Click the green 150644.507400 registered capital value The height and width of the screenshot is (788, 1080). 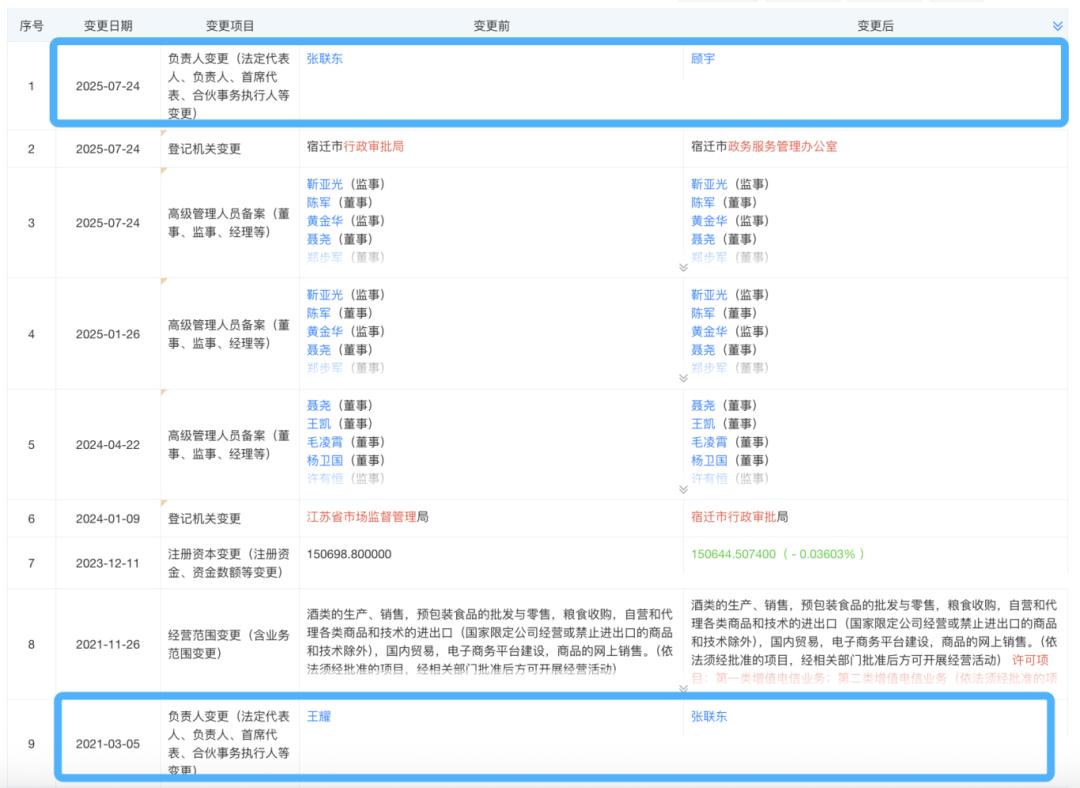(733, 554)
